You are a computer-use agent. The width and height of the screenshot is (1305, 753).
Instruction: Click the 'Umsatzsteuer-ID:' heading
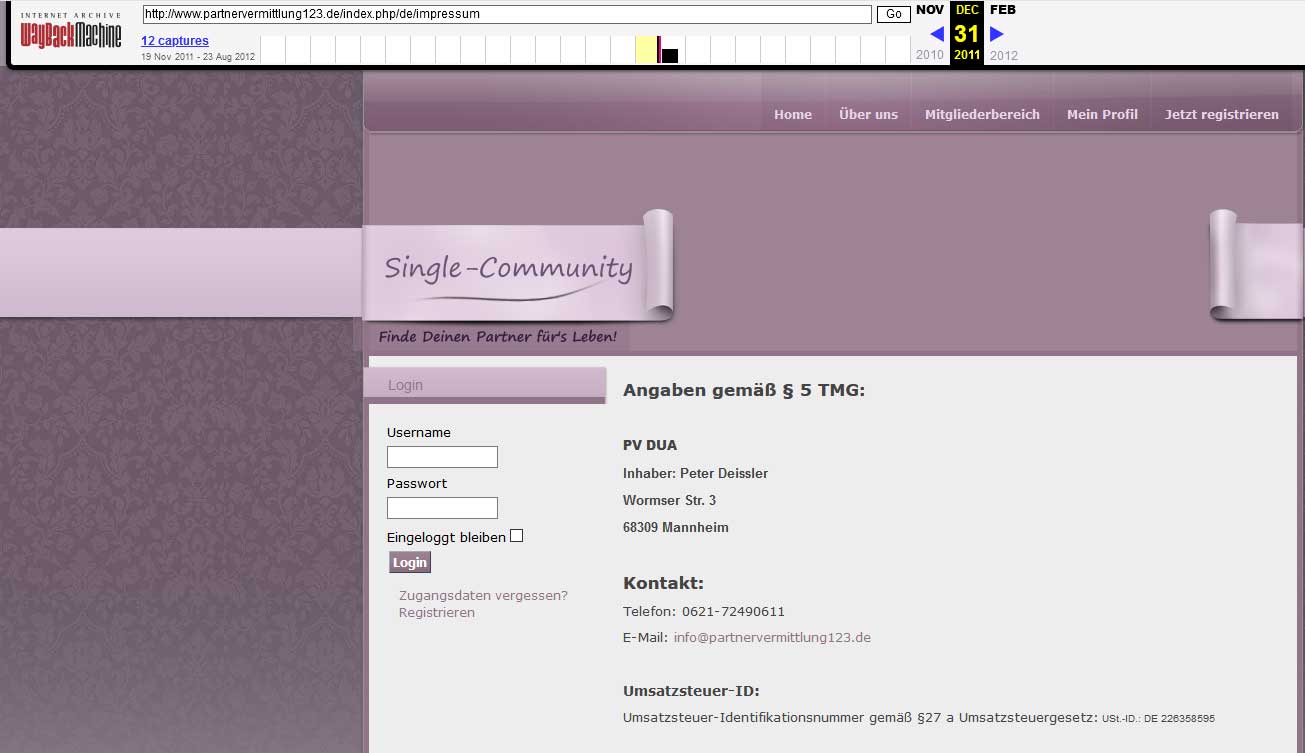[691, 691]
